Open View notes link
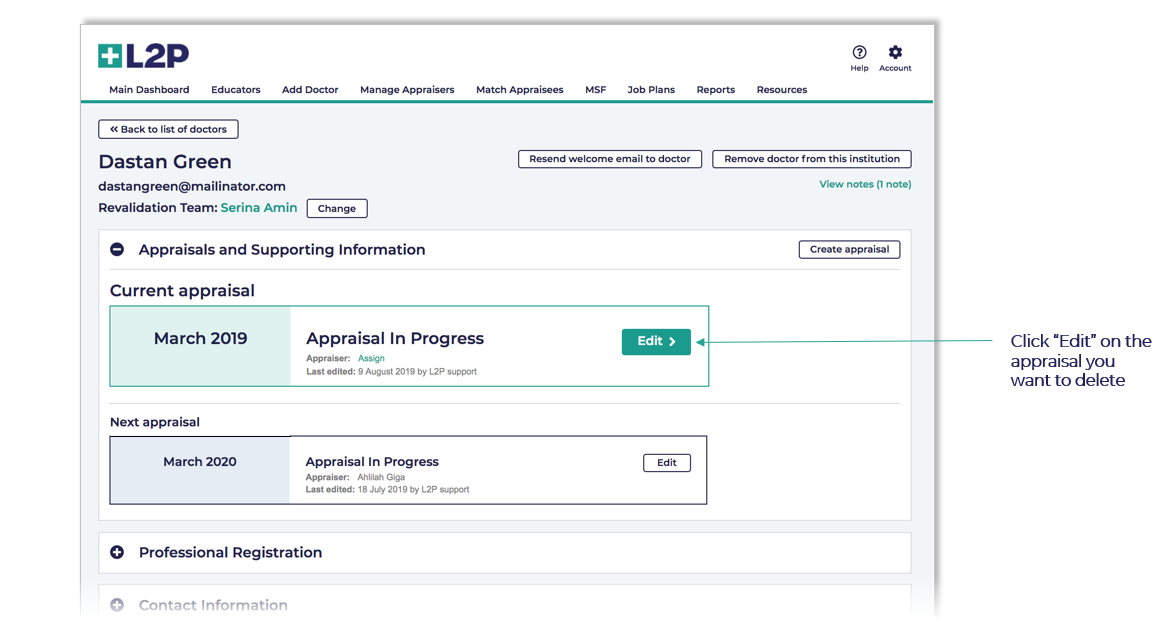Viewport: 1171px width, 643px height. click(865, 184)
